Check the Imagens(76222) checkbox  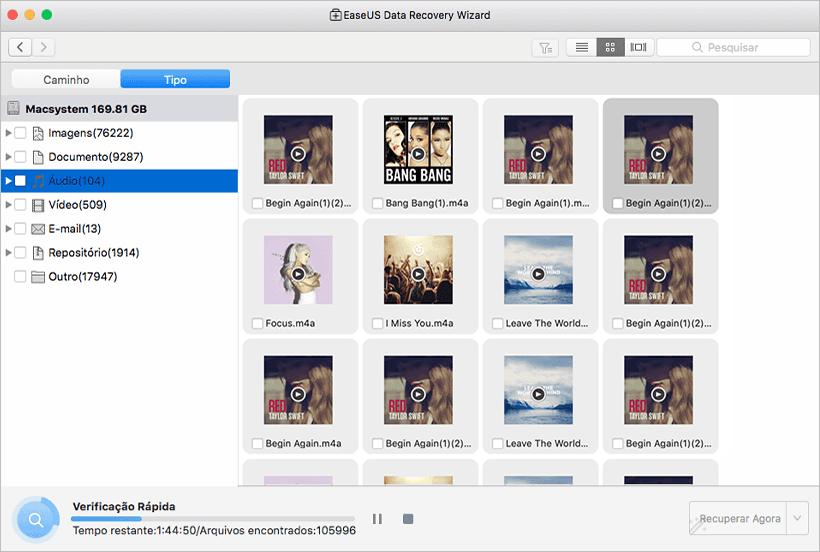tap(20, 133)
